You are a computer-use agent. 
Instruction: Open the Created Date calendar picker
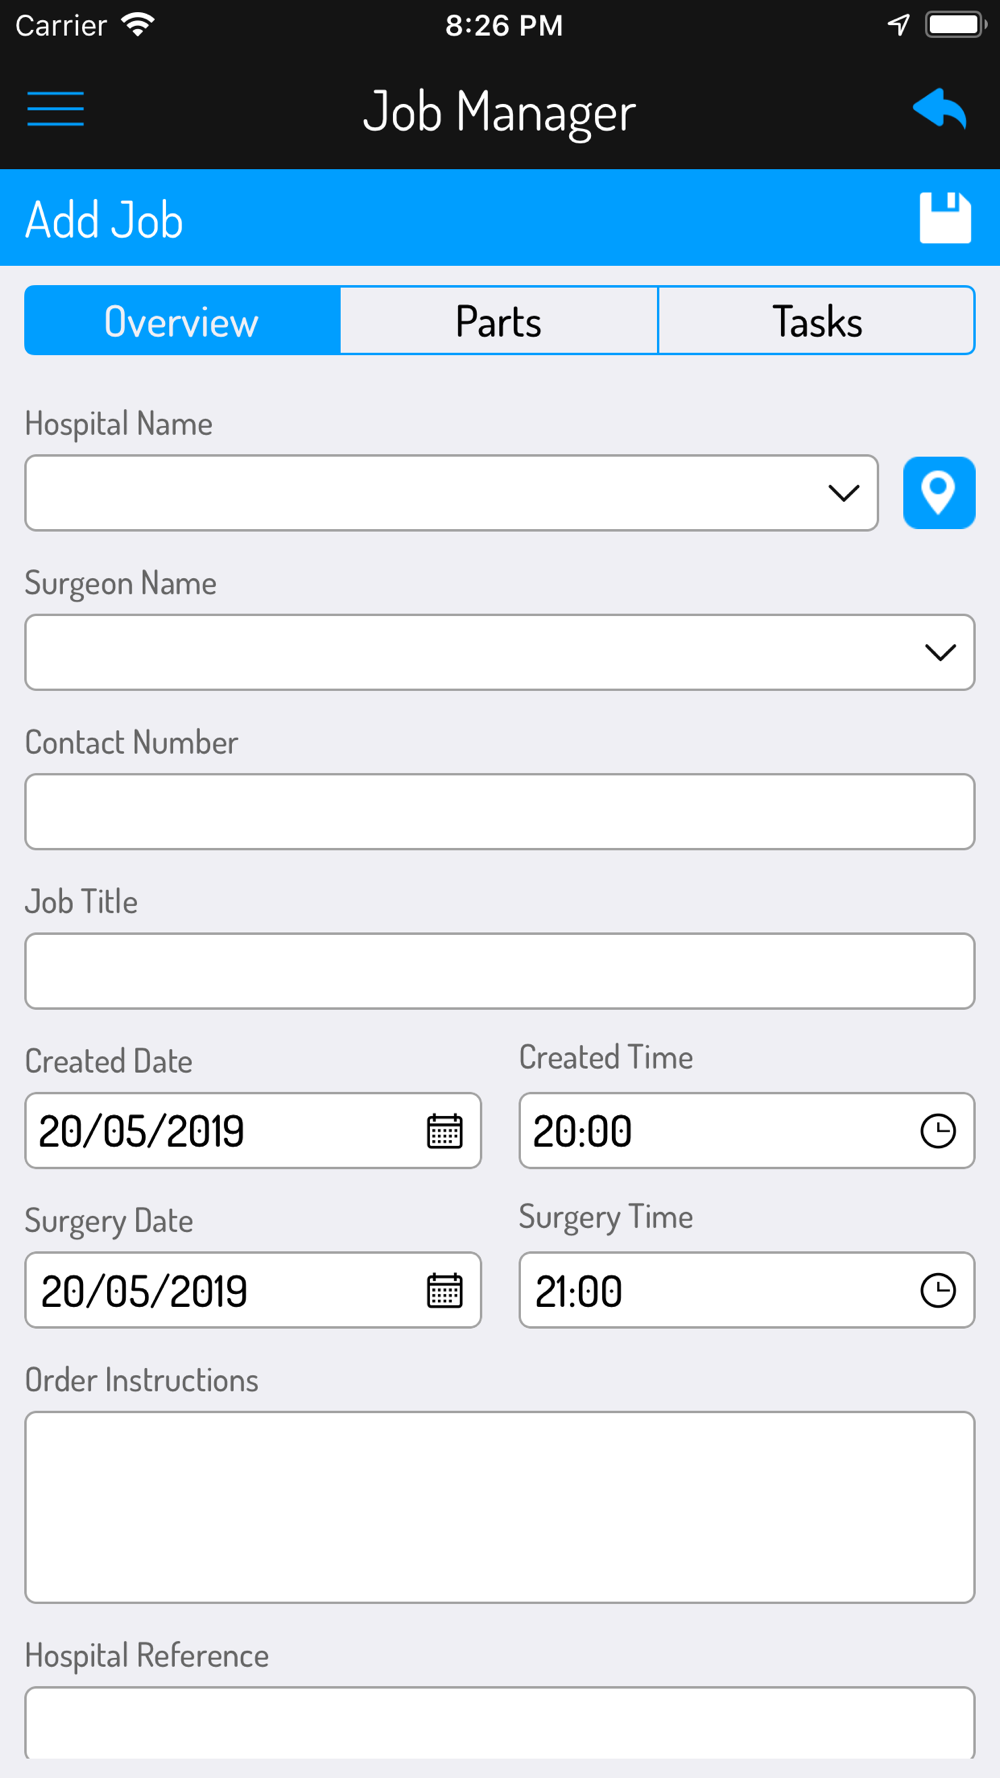tap(445, 1131)
